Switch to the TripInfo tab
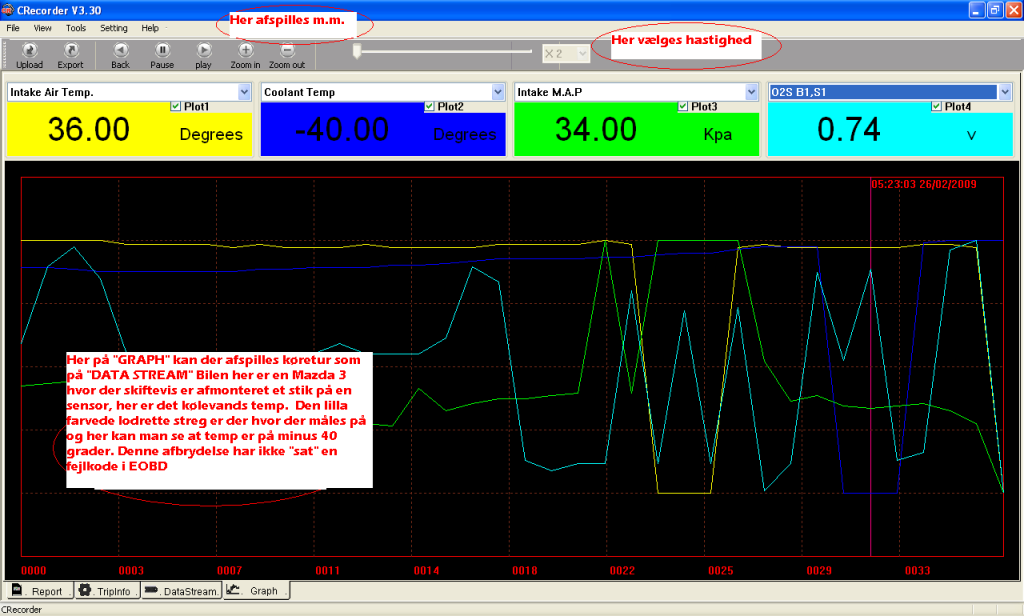The width and height of the screenshot is (1024, 616). (x=108, y=591)
